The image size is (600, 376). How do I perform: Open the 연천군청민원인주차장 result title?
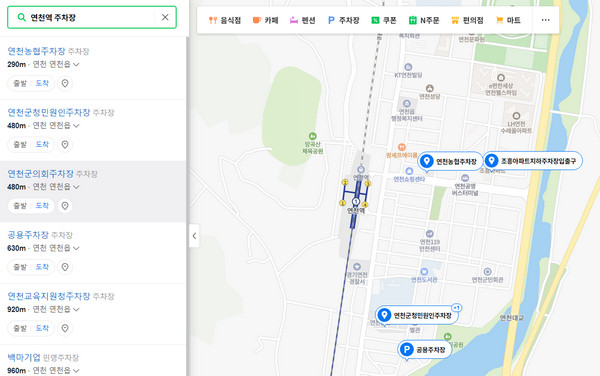(x=49, y=112)
